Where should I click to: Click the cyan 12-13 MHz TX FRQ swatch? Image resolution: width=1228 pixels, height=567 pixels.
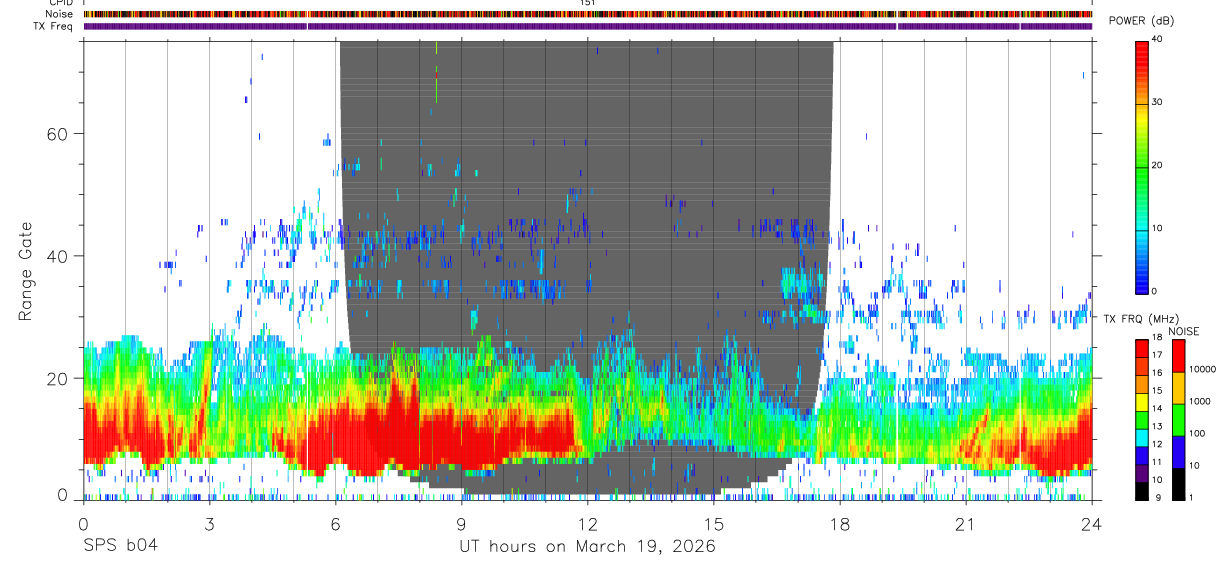(x=1141, y=438)
